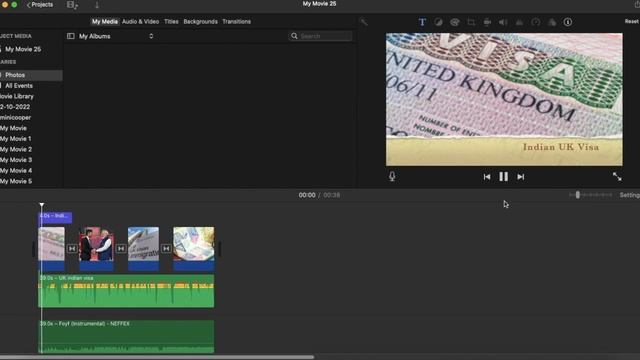
Task: Enter fullscreen playback with the arrows icon
Action: (x=617, y=176)
